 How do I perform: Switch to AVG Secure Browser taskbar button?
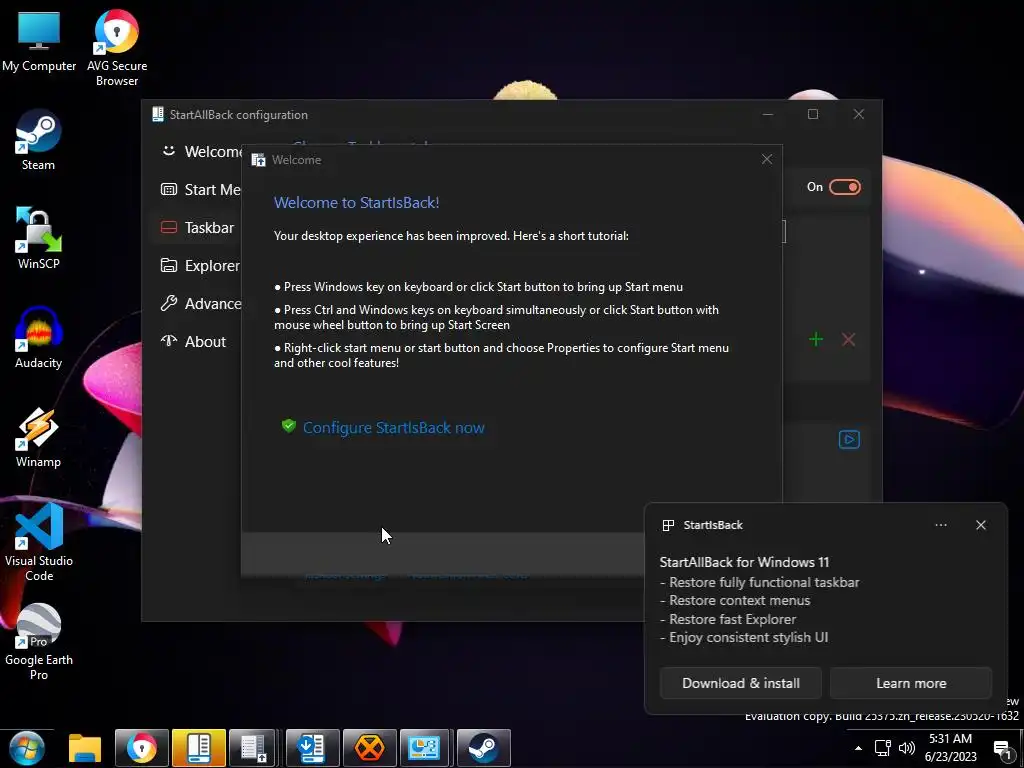point(142,748)
